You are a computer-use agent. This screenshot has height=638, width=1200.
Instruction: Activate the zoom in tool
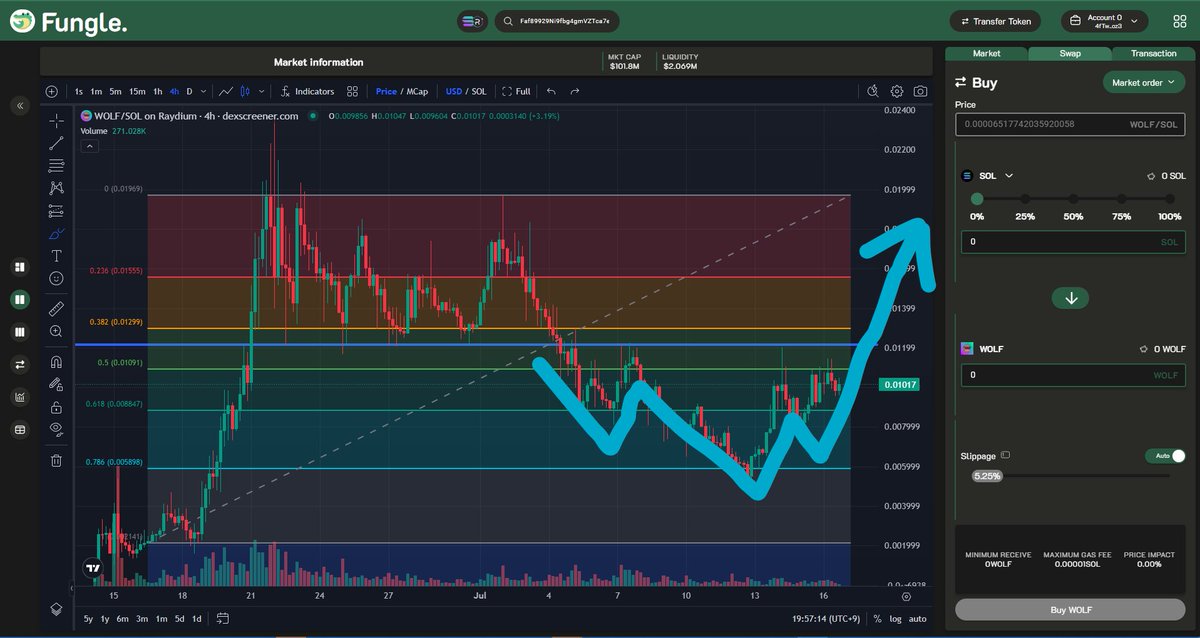pyautogui.click(x=56, y=331)
